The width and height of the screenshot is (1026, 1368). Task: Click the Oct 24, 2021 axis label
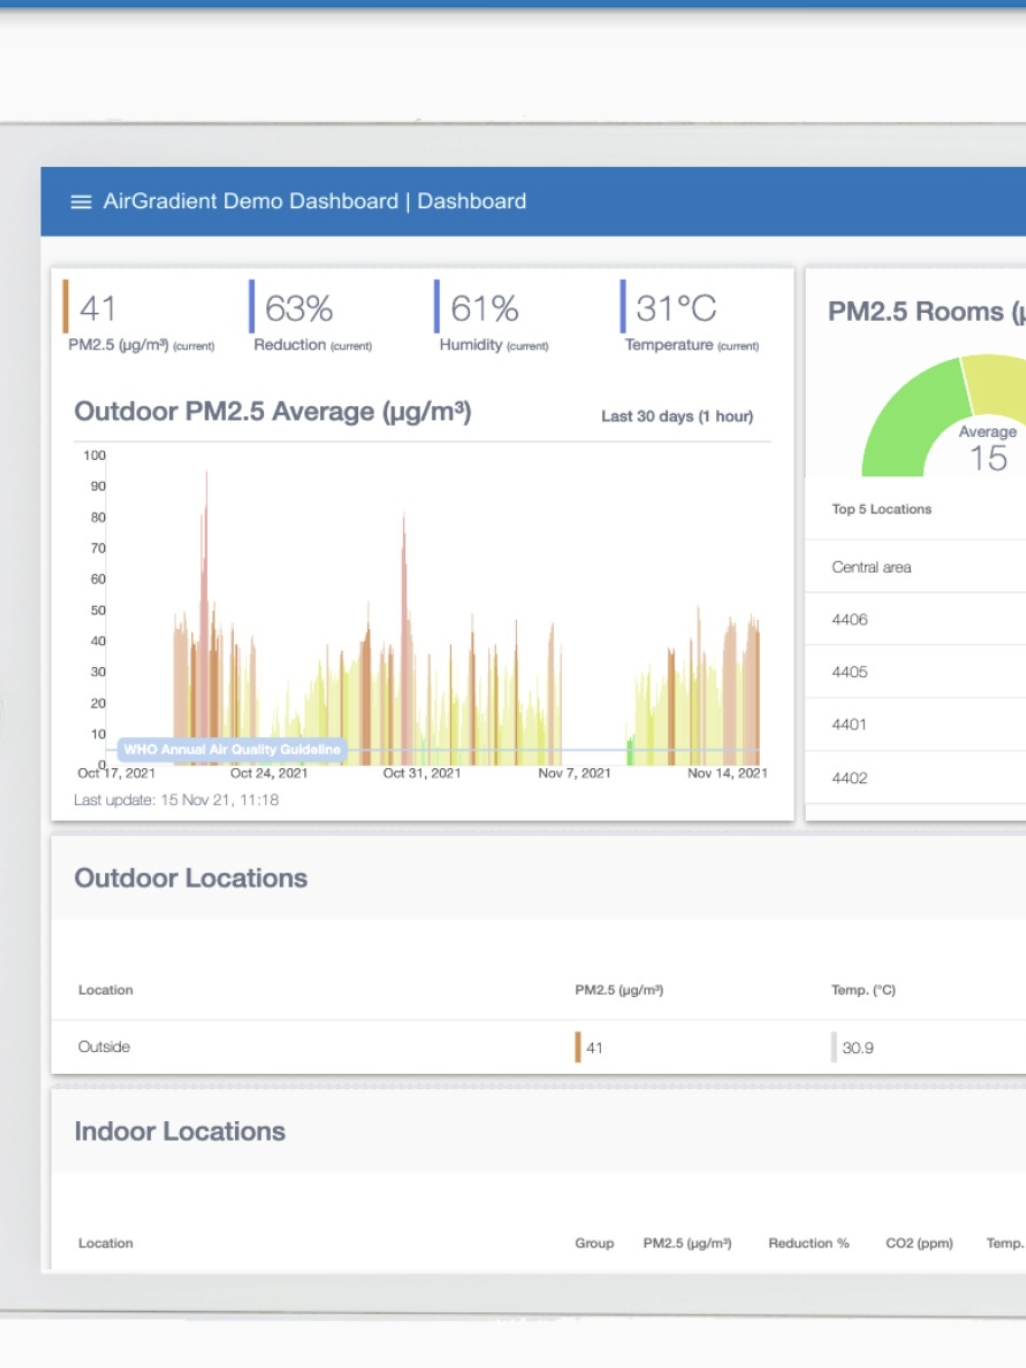[x=269, y=773]
